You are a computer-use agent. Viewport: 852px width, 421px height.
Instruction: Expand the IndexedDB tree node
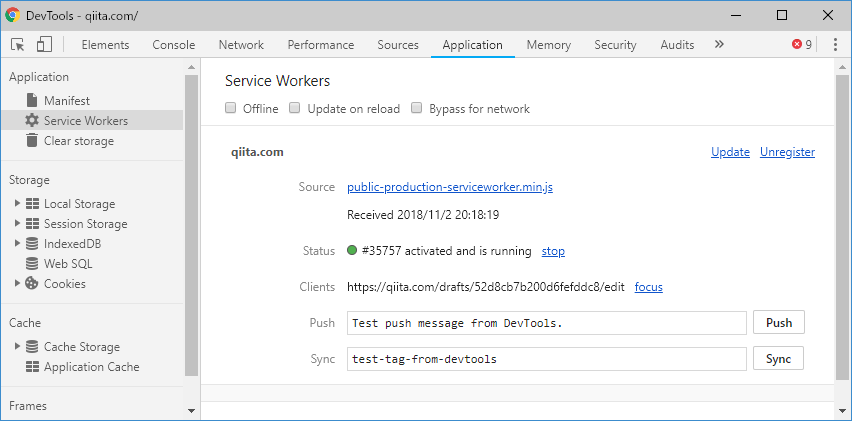point(17,244)
